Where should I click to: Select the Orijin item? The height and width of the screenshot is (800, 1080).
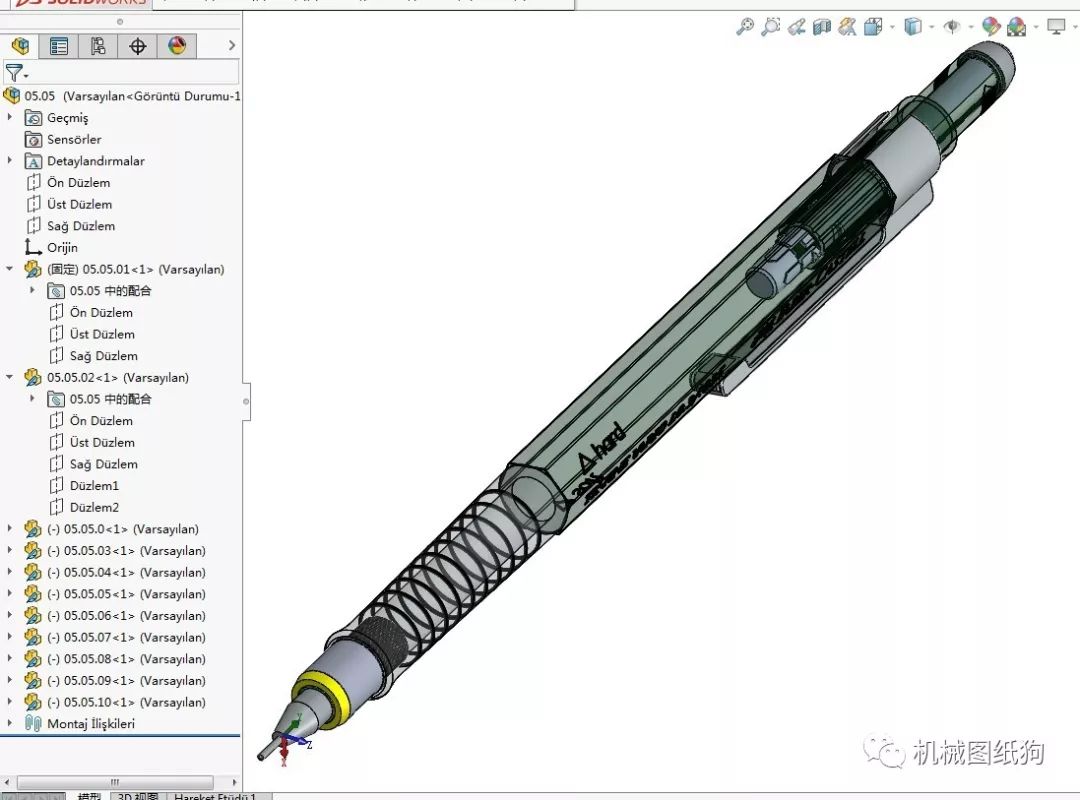pos(62,247)
